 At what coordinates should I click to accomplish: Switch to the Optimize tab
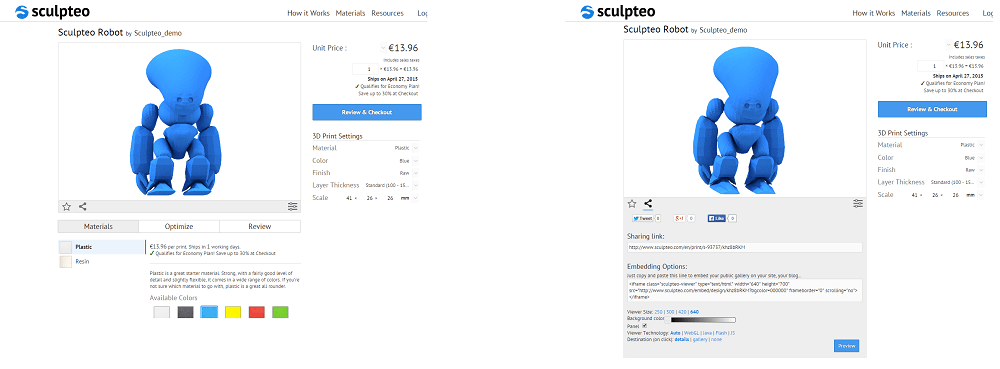pos(179,226)
